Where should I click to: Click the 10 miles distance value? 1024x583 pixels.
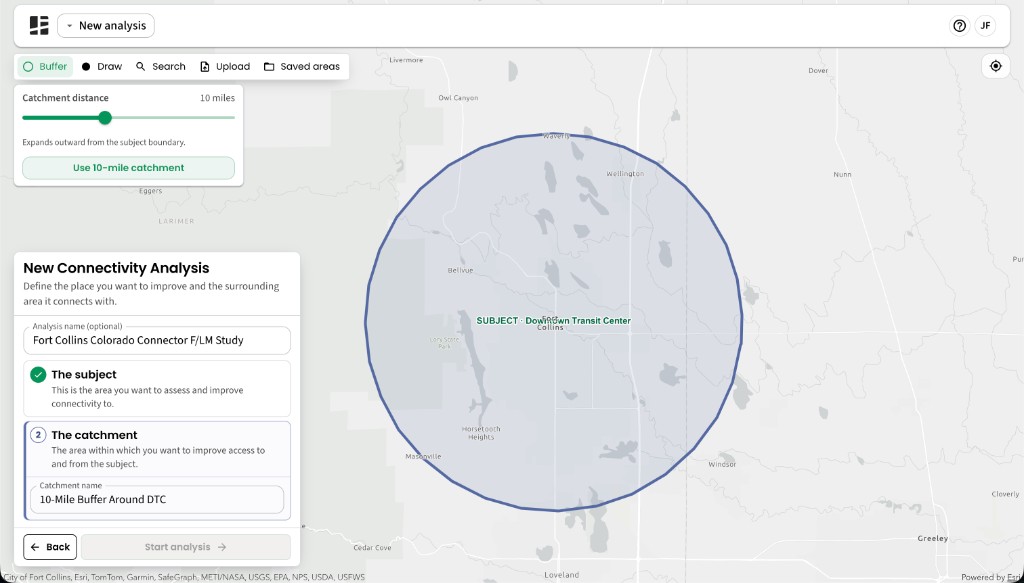(217, 98)
